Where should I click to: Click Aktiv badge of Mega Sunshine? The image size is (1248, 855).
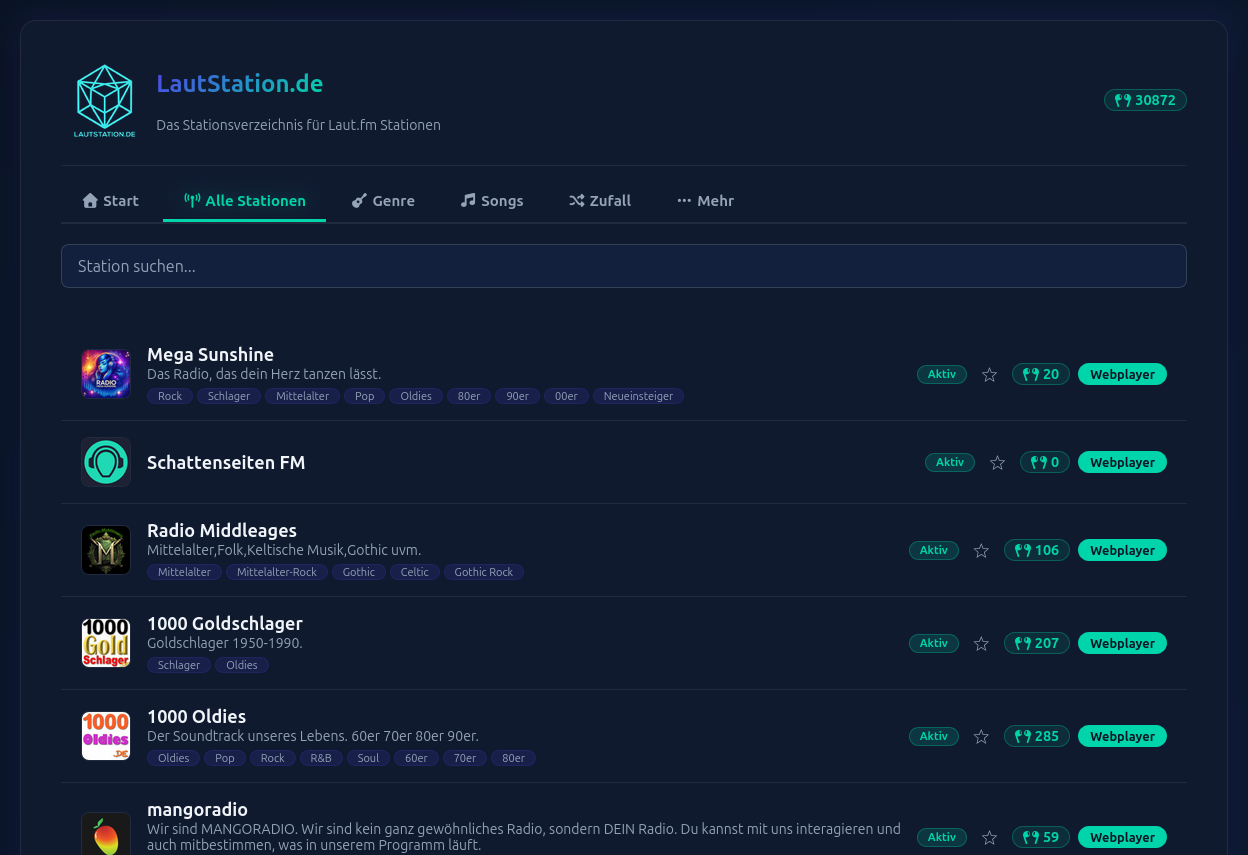pos(942,374)
